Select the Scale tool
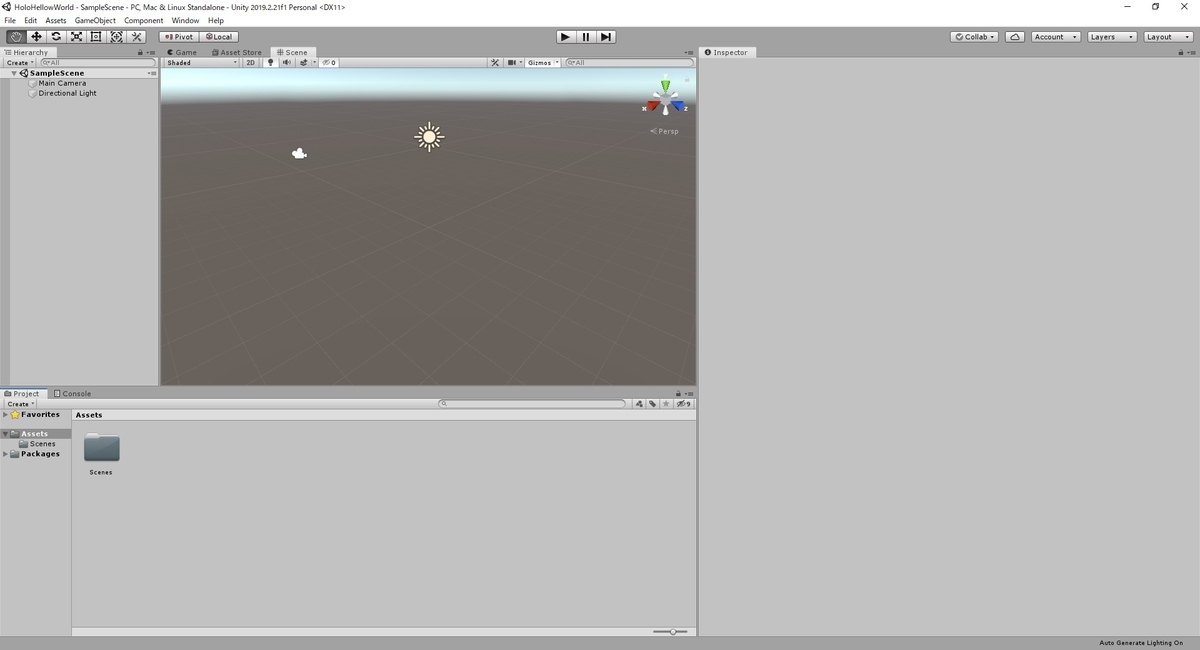Screen dimensions: 1200x650 tap(76, 37)
